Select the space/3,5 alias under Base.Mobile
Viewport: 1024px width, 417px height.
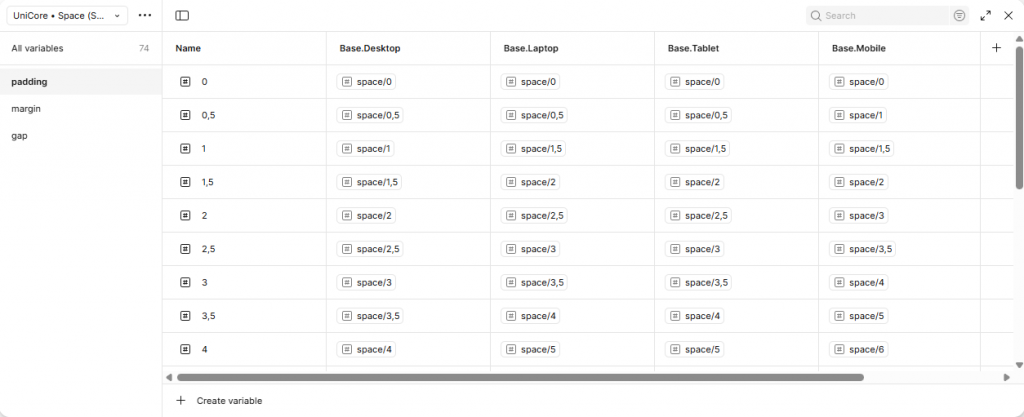(x=862, y=249)
